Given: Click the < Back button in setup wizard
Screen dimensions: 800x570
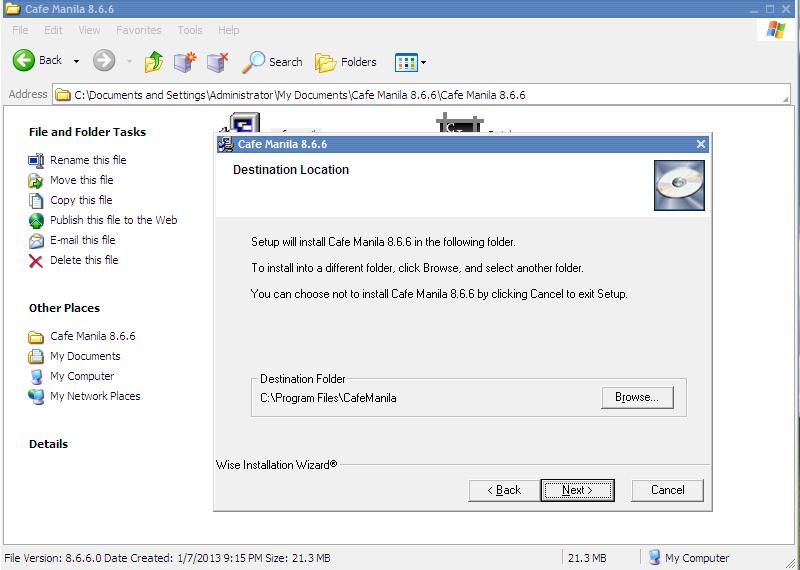Looking at the screenshot, I should [504, 490].
